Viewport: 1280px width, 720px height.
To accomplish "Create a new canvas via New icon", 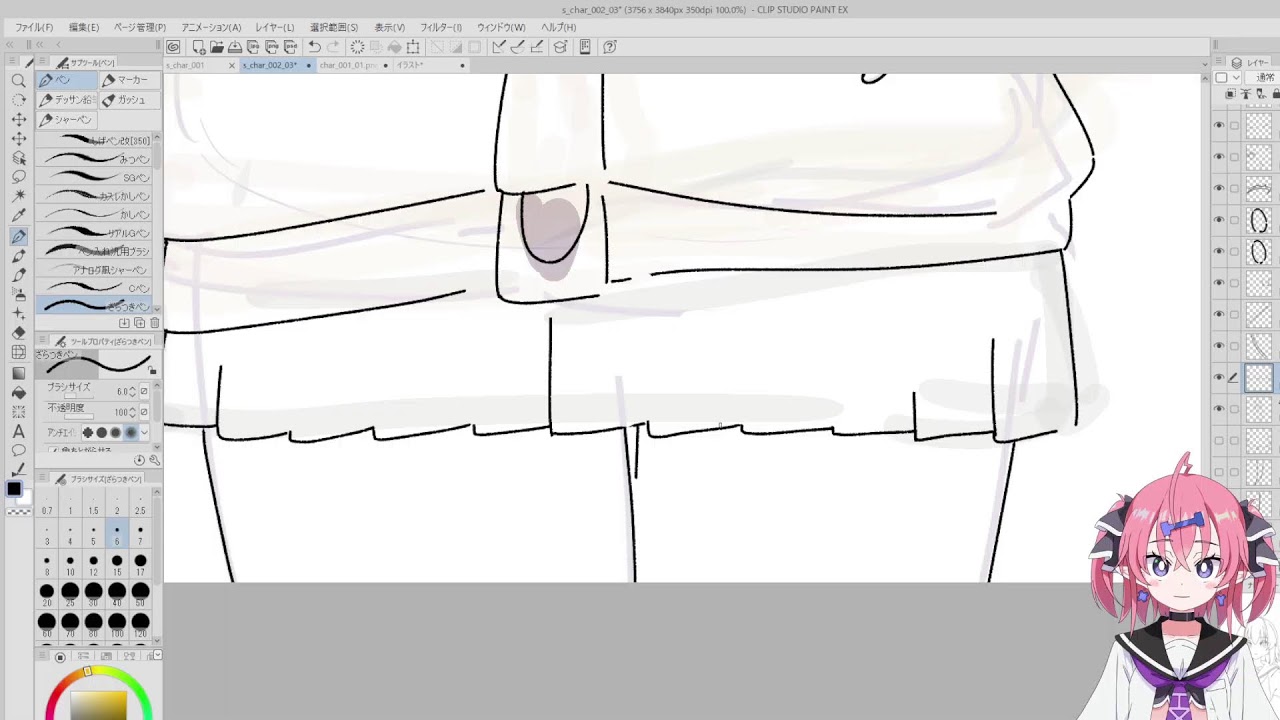I will point(199,47).
